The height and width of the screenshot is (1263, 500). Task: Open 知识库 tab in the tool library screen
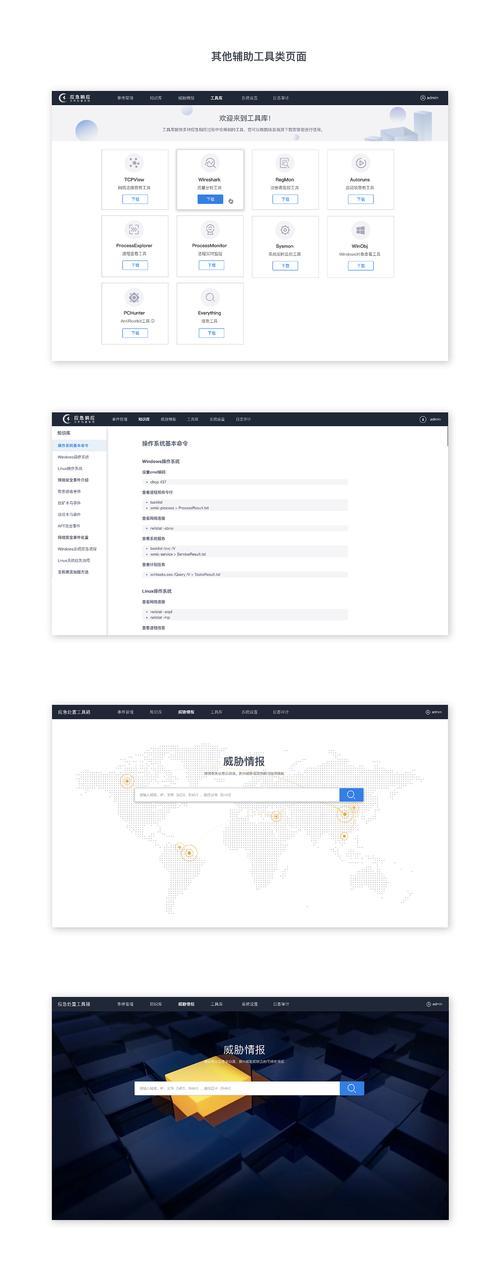[x=156, y=98]
